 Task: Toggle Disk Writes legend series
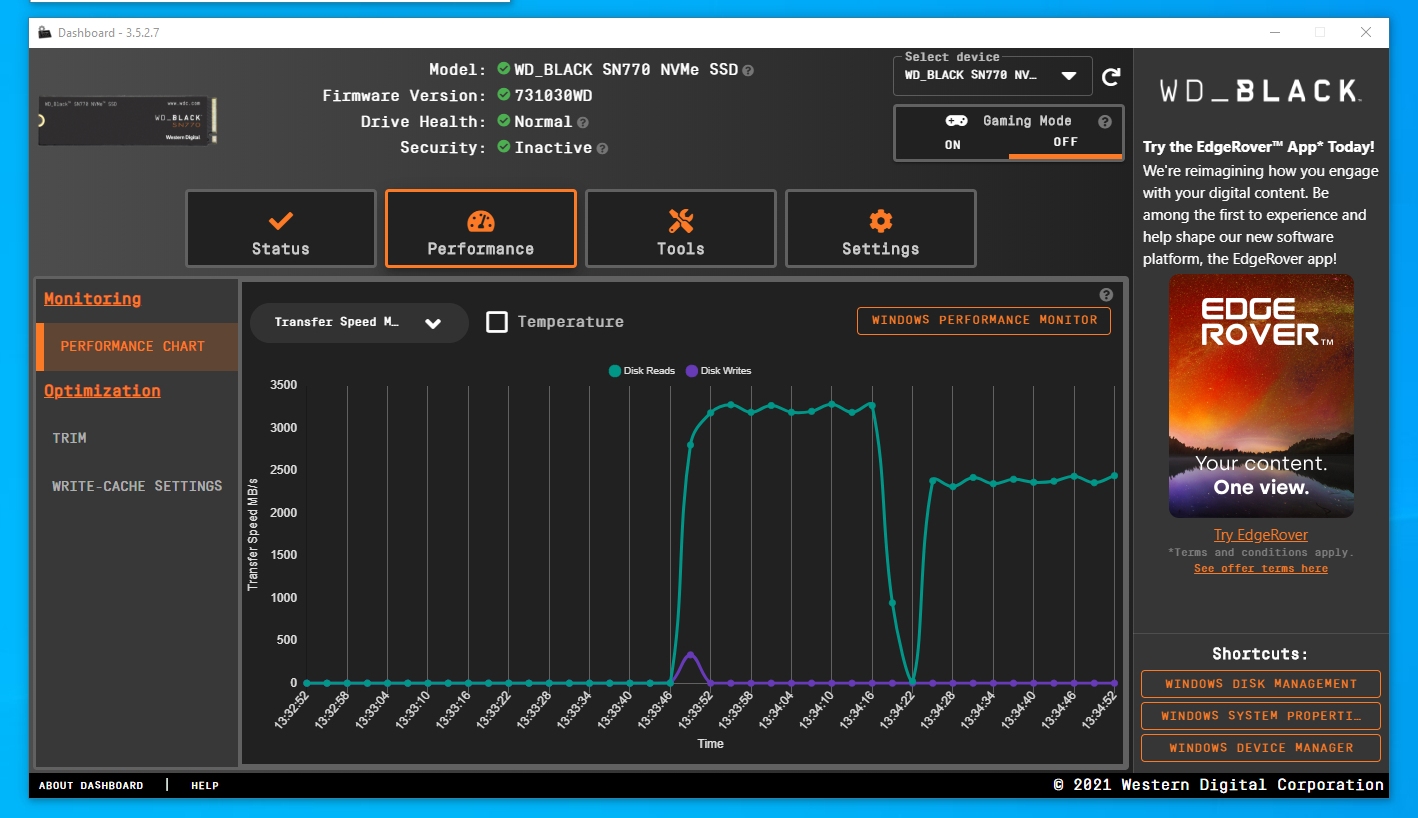click(x=718, y=371)
